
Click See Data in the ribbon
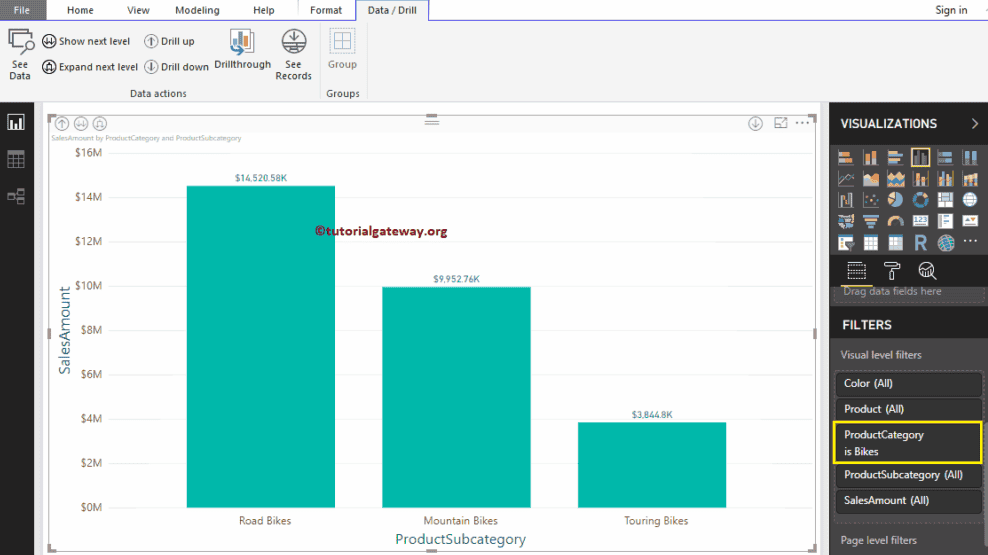pos(20,55)
